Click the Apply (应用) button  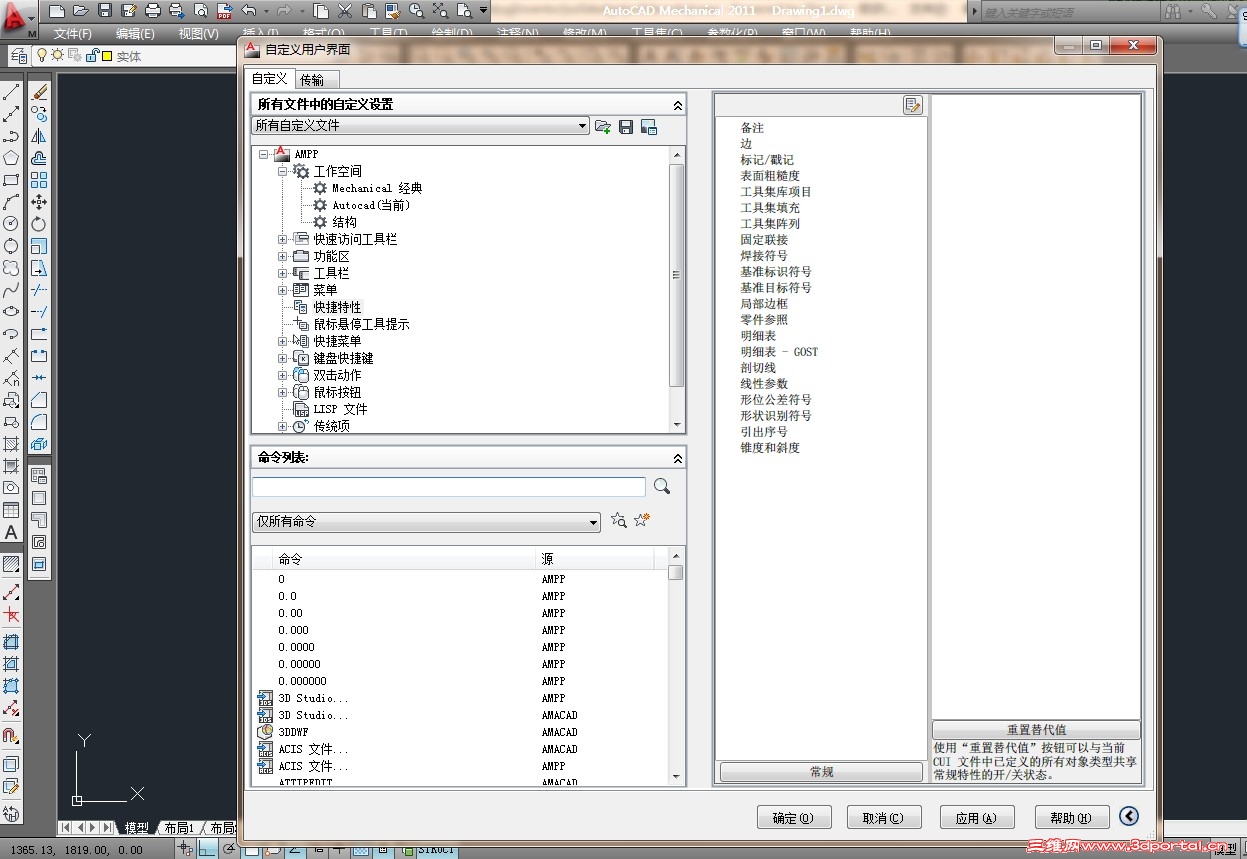pos(977,817)
